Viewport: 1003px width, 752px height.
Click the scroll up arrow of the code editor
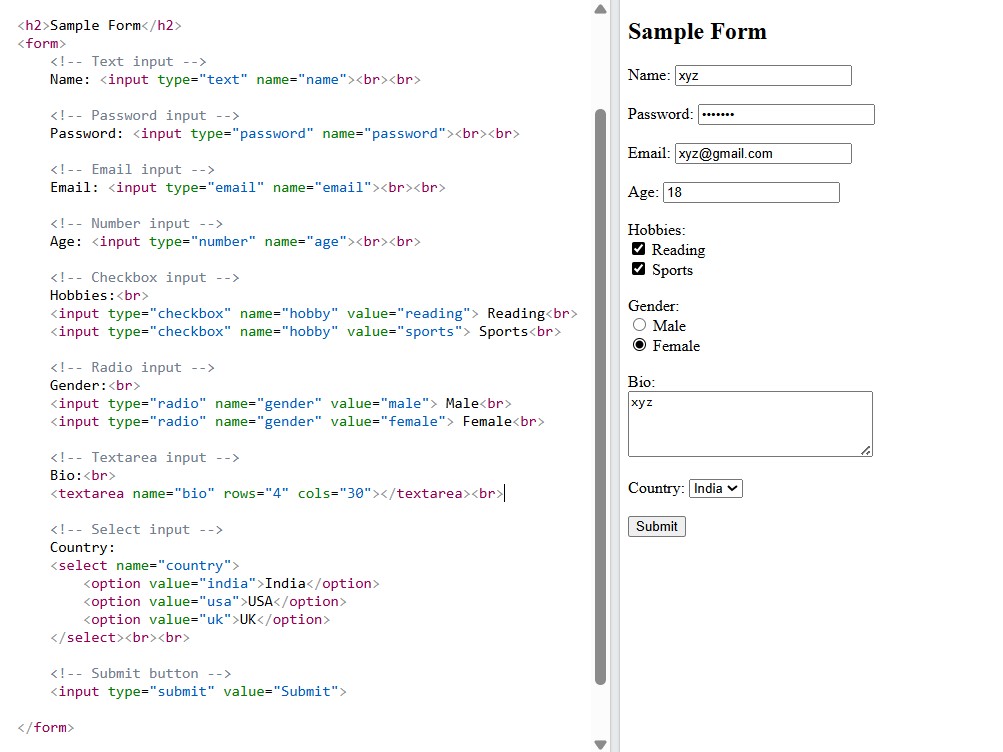(600, 9)
